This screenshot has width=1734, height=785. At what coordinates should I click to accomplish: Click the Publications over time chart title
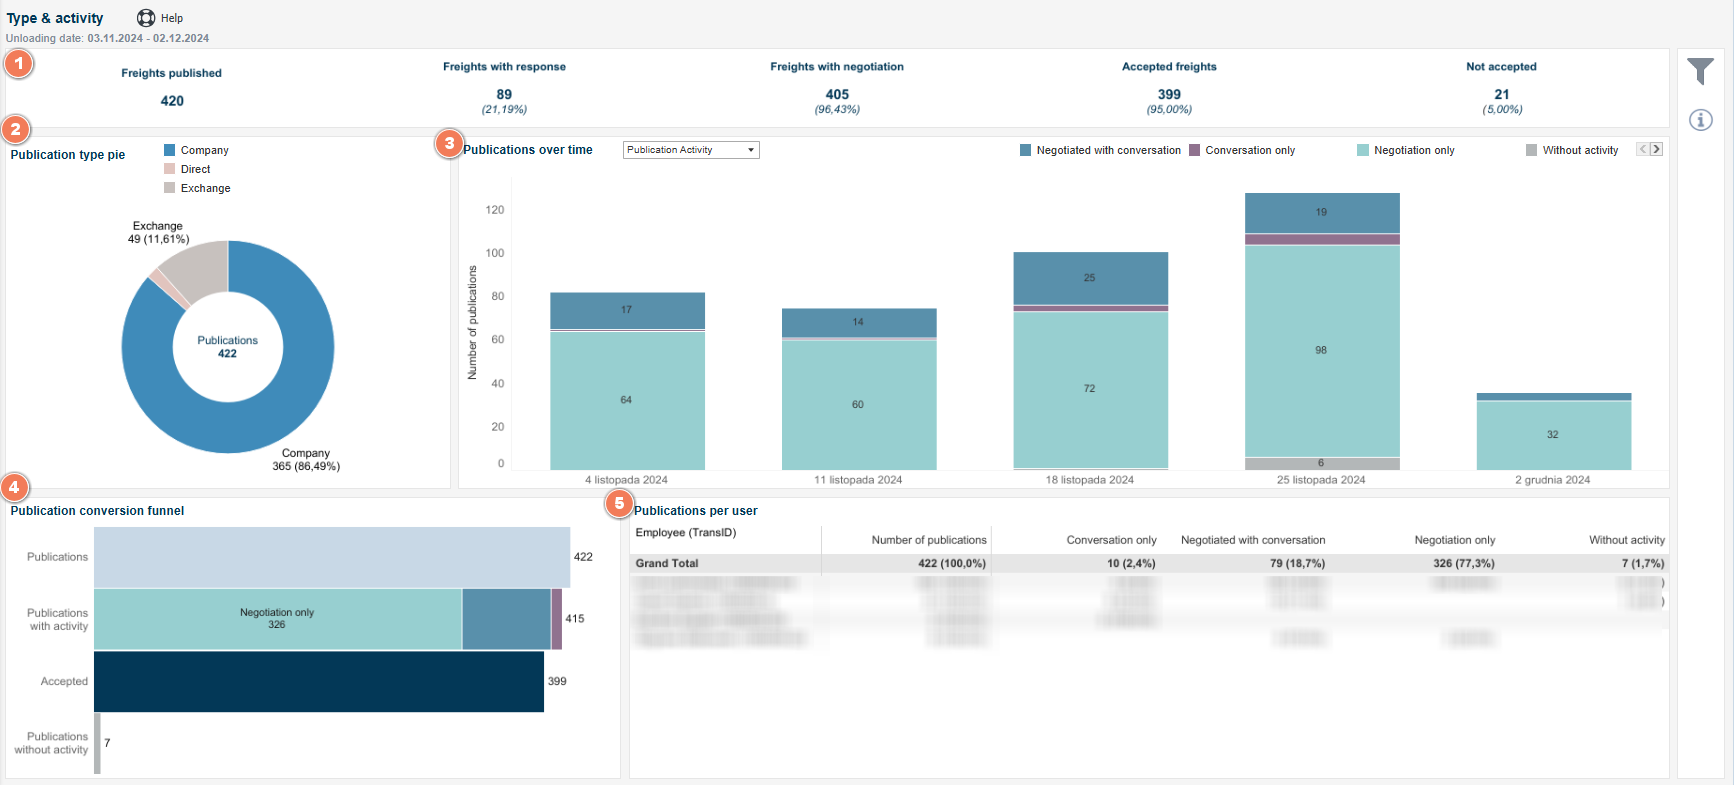(528, 150)
